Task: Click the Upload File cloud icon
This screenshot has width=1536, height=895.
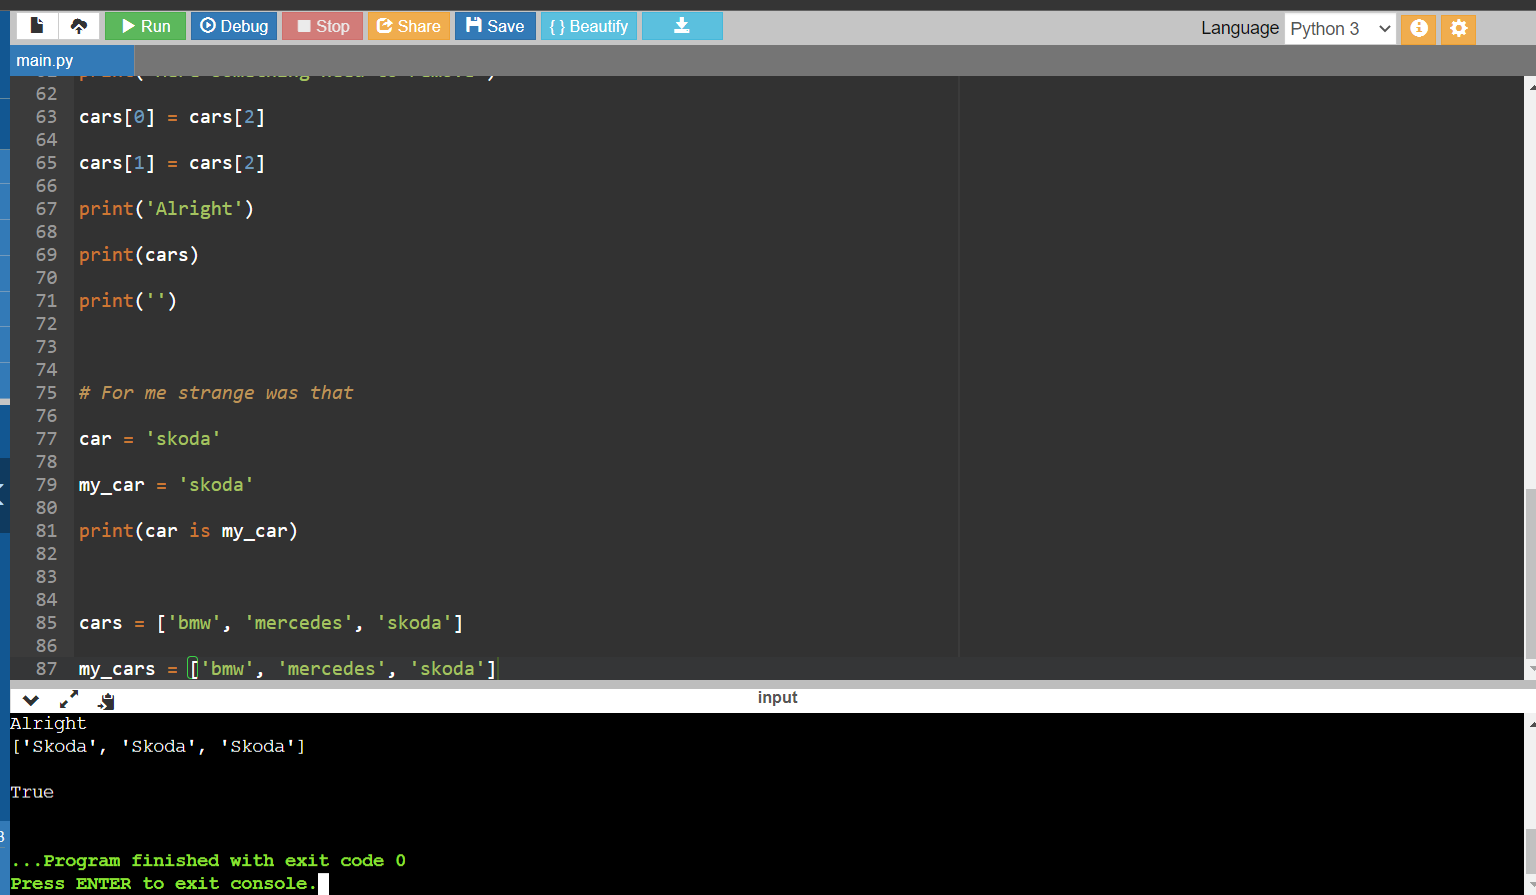Action: pos(78,26)
